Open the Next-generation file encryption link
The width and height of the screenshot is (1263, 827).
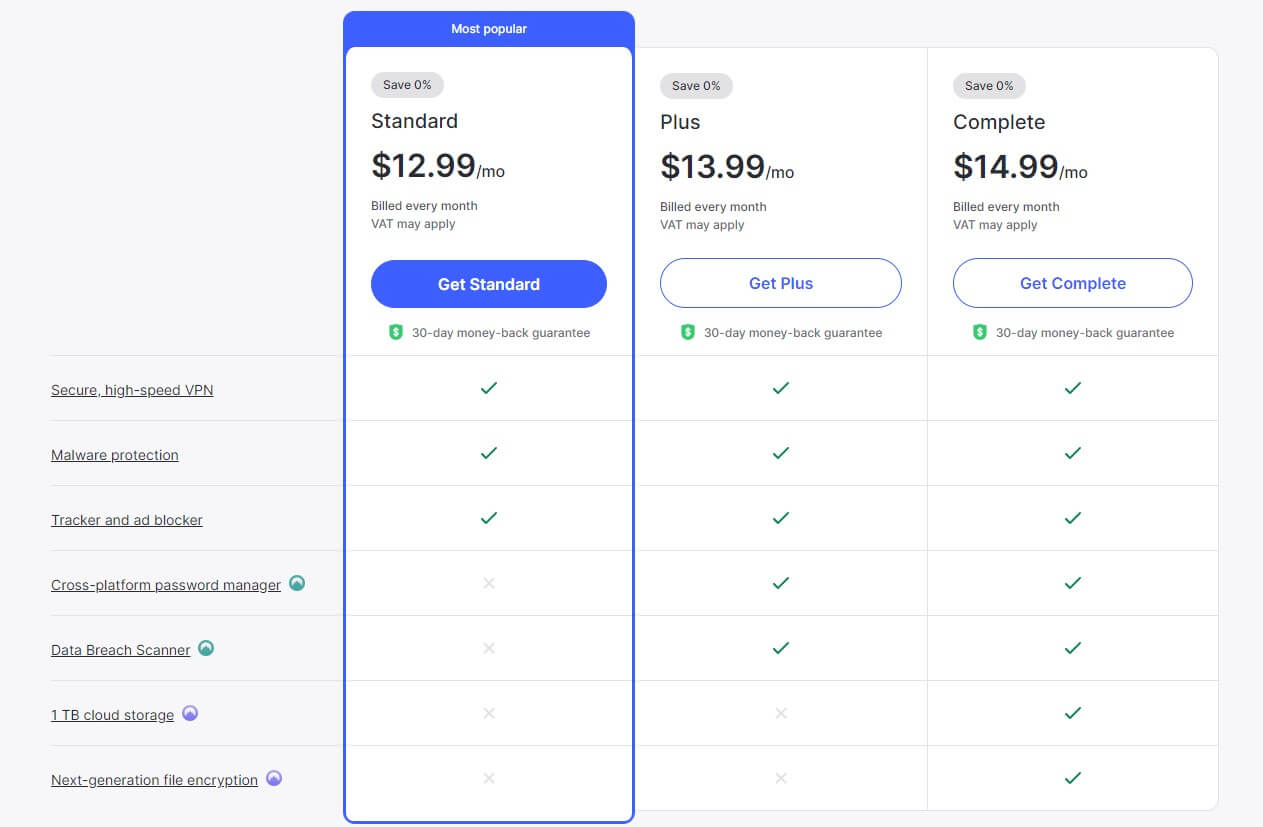(155, 780)
